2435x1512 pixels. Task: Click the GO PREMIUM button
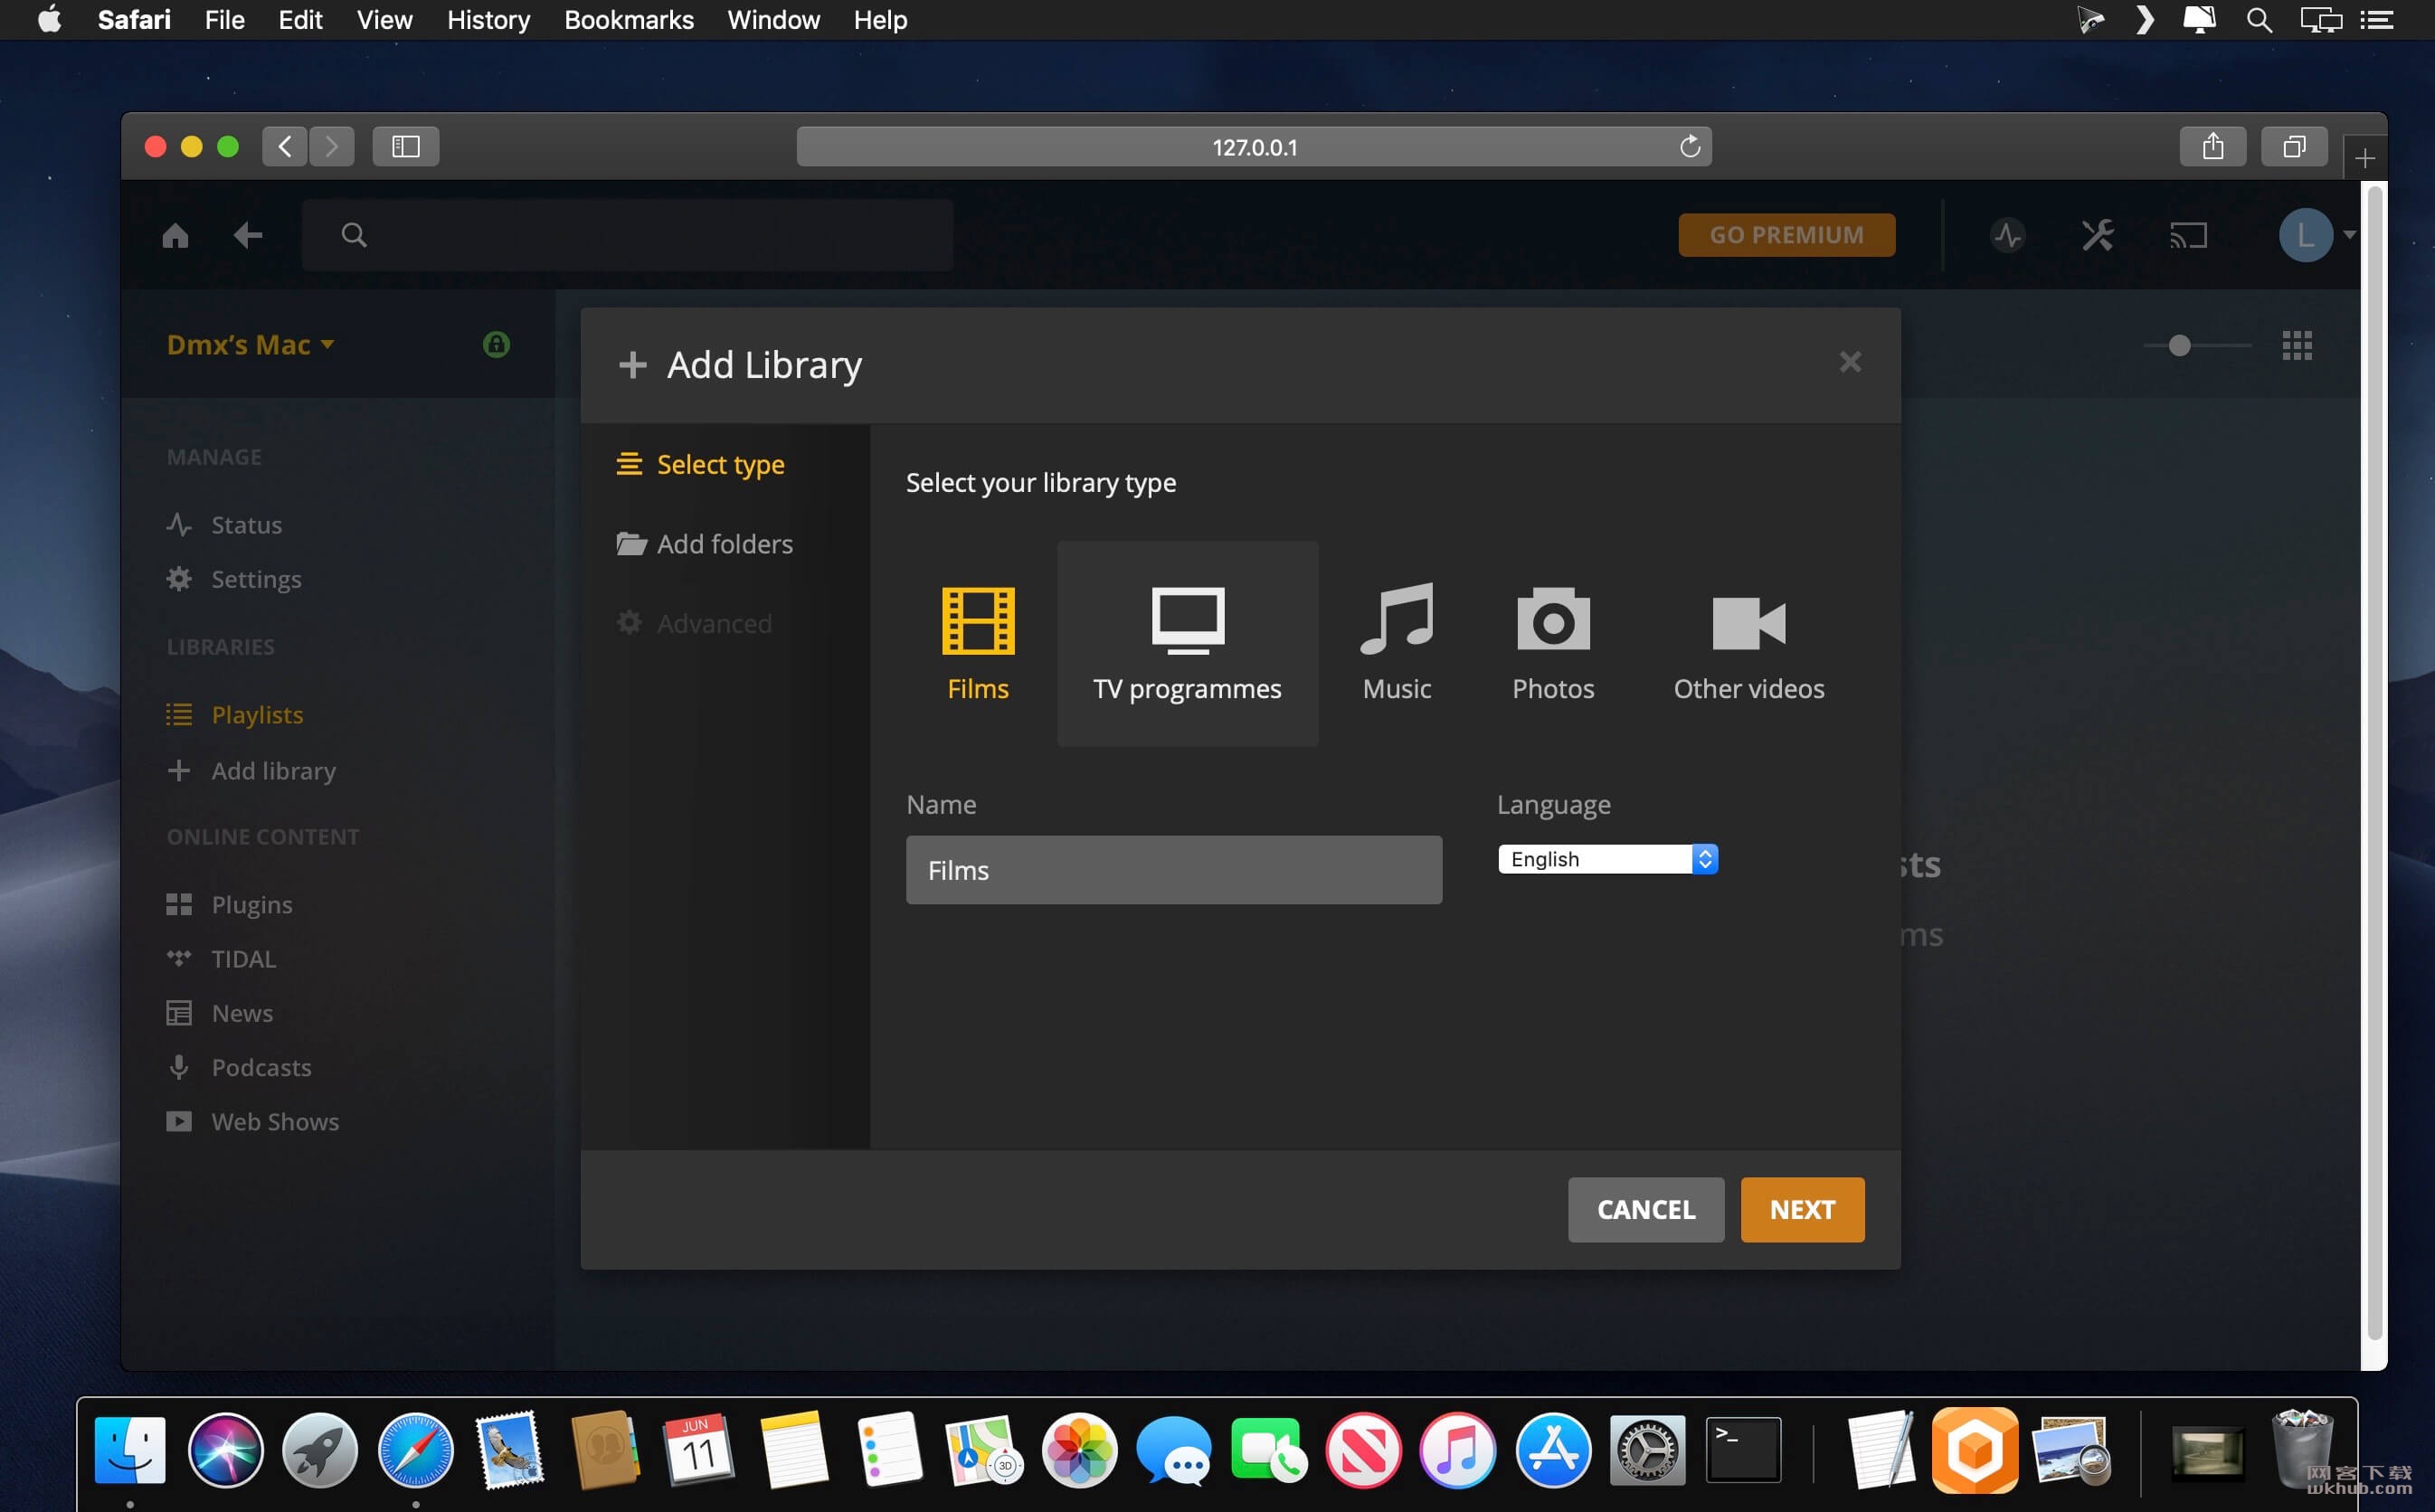pos(1787,235)
